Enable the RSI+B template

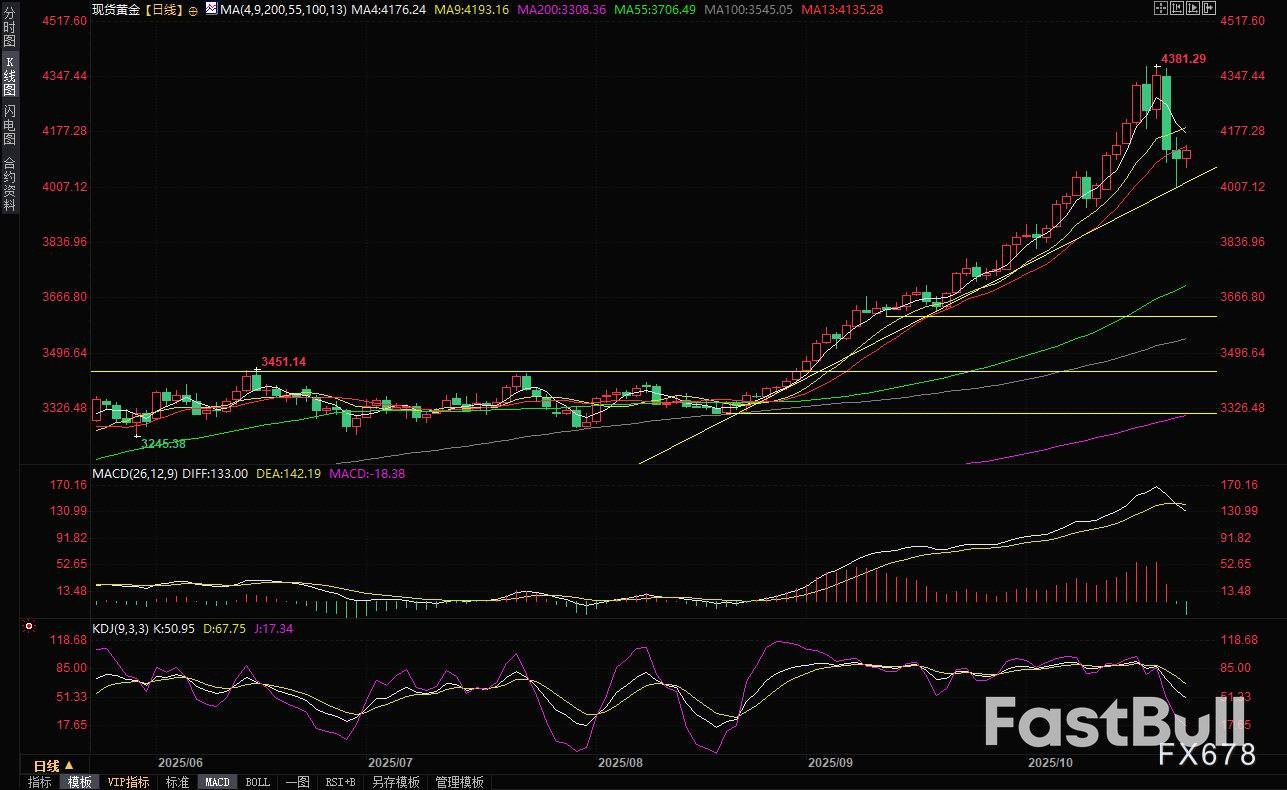[339, 782]
